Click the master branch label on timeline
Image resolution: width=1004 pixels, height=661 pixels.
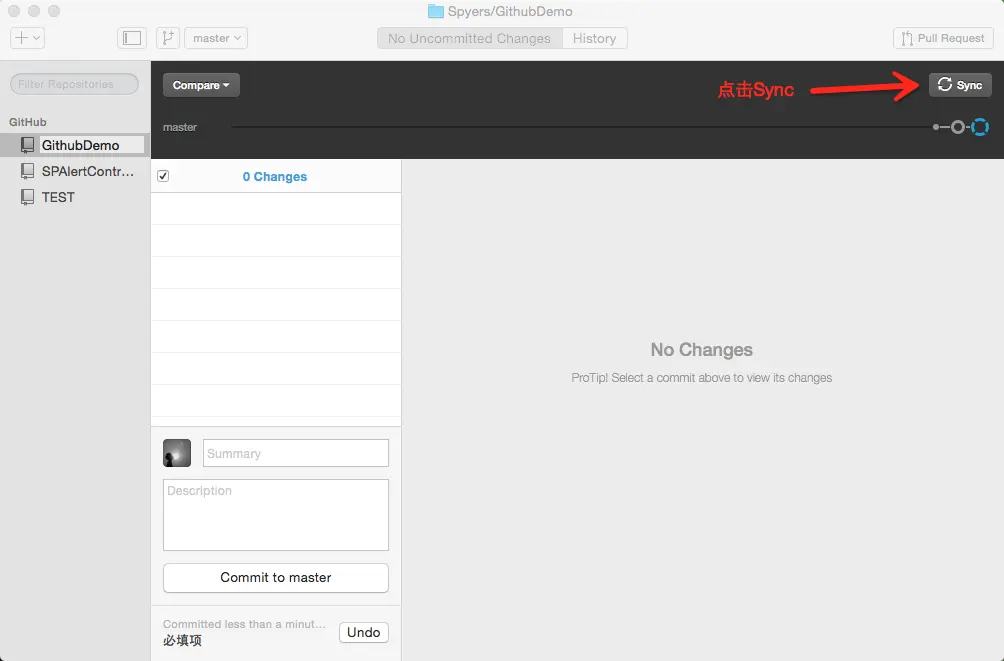(180, 127)
